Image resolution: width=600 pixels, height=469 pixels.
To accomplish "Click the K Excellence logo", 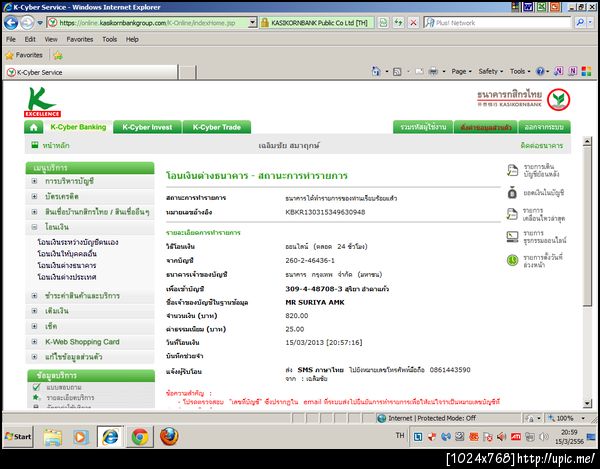I will pos(42,102).
